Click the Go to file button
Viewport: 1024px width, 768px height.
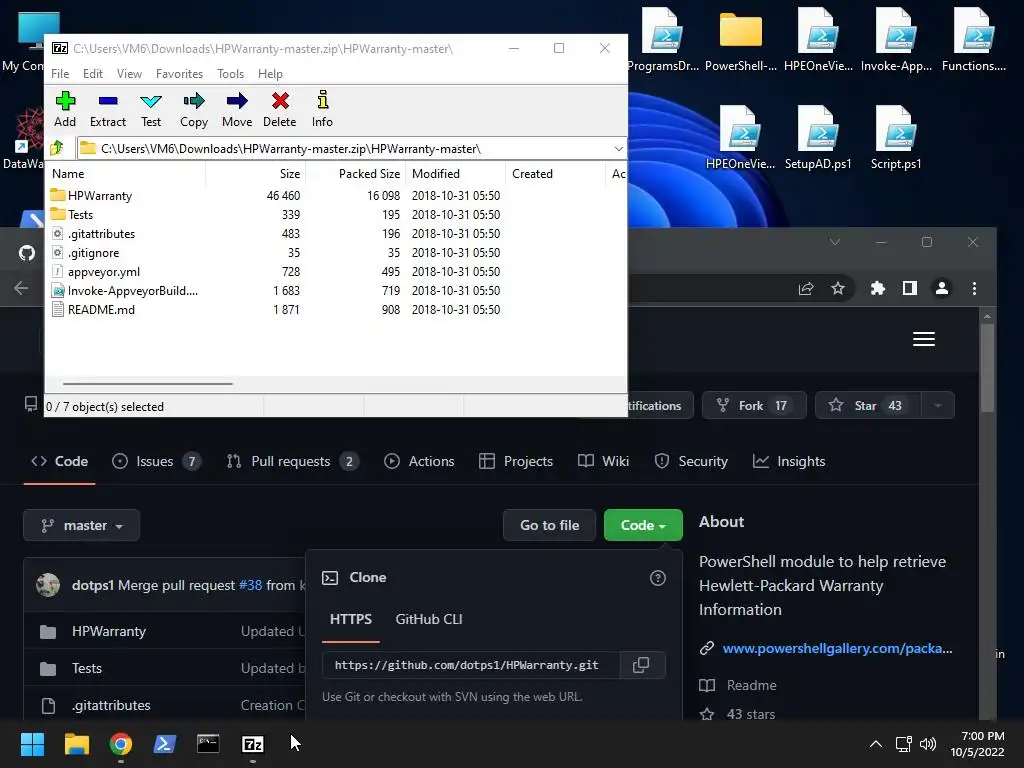[549, 525]
